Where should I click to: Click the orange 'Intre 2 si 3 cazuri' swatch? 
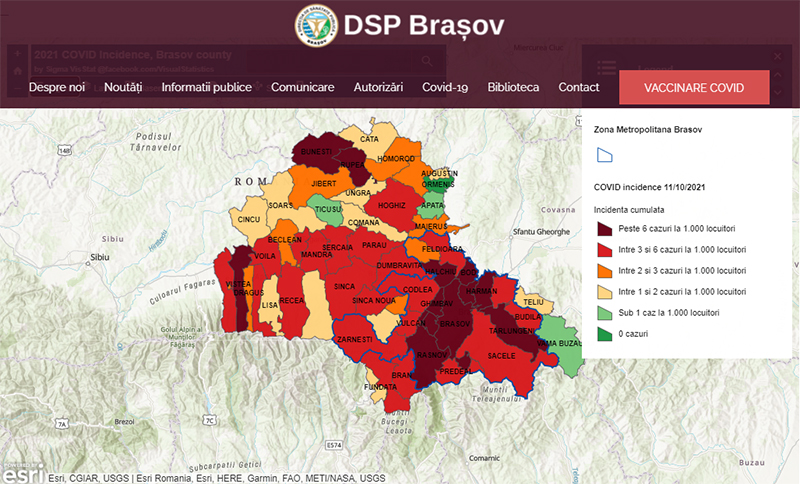click(x=604, y=270)
